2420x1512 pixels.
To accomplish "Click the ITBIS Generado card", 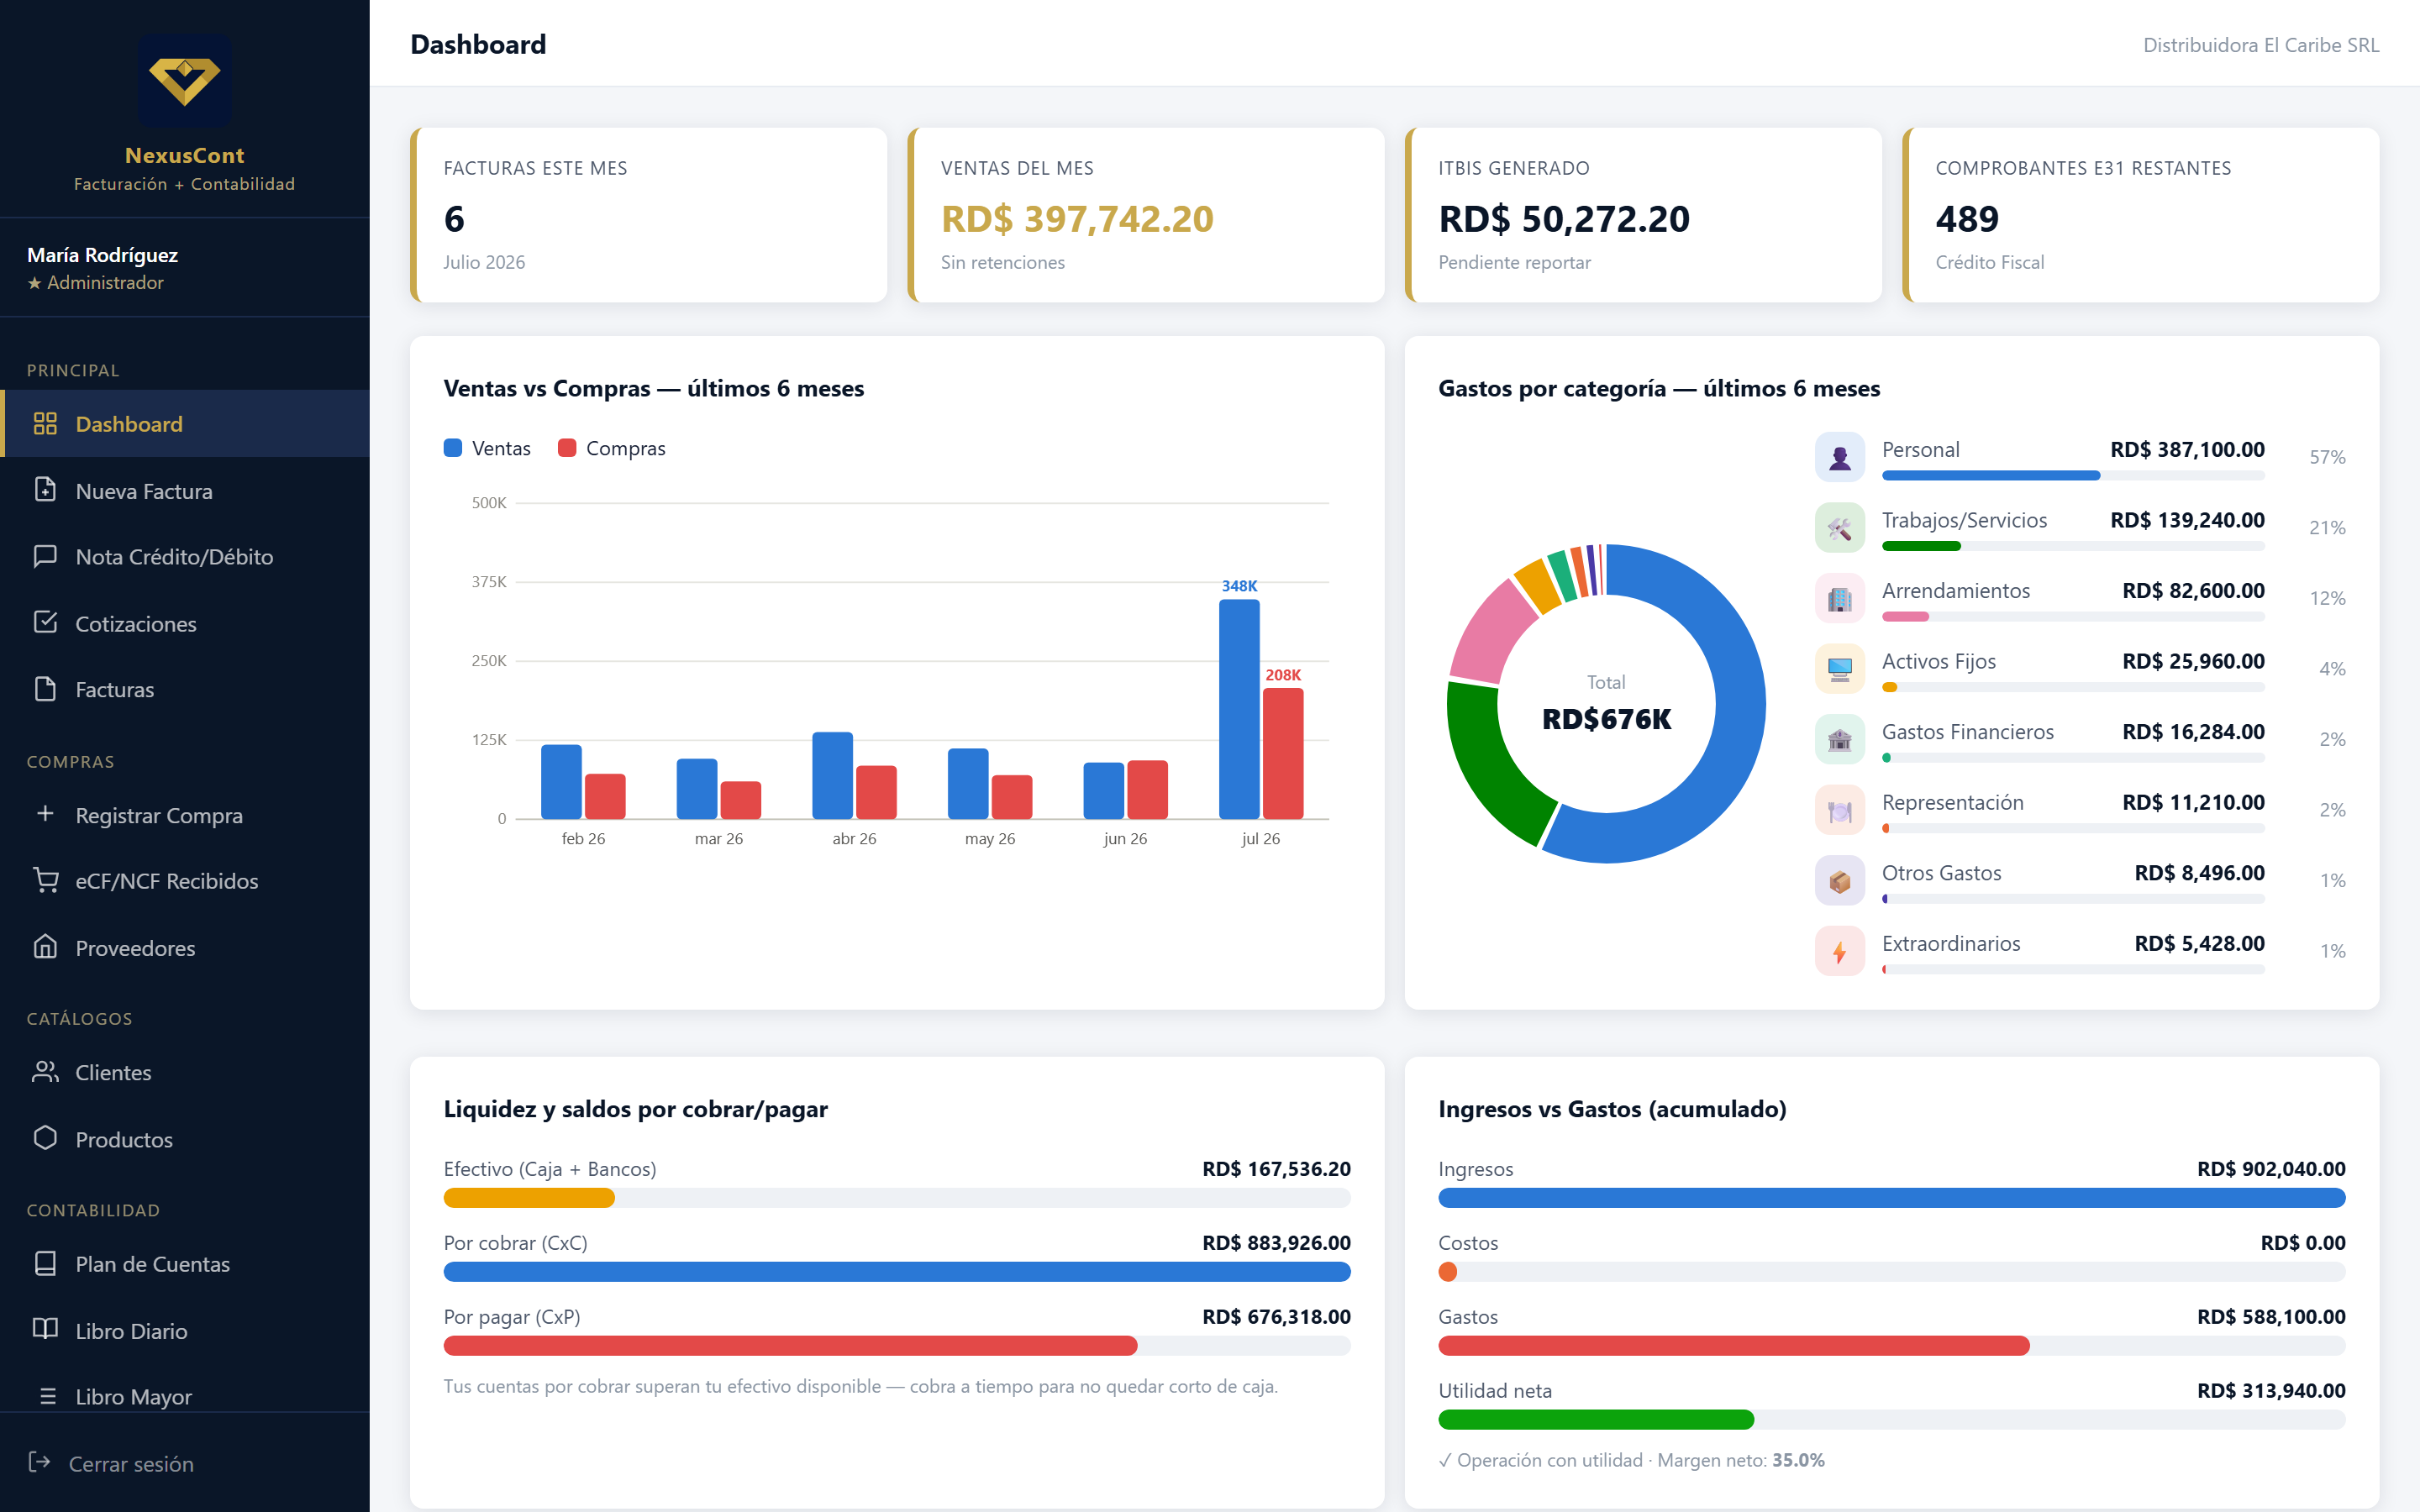I will 1643,215.
